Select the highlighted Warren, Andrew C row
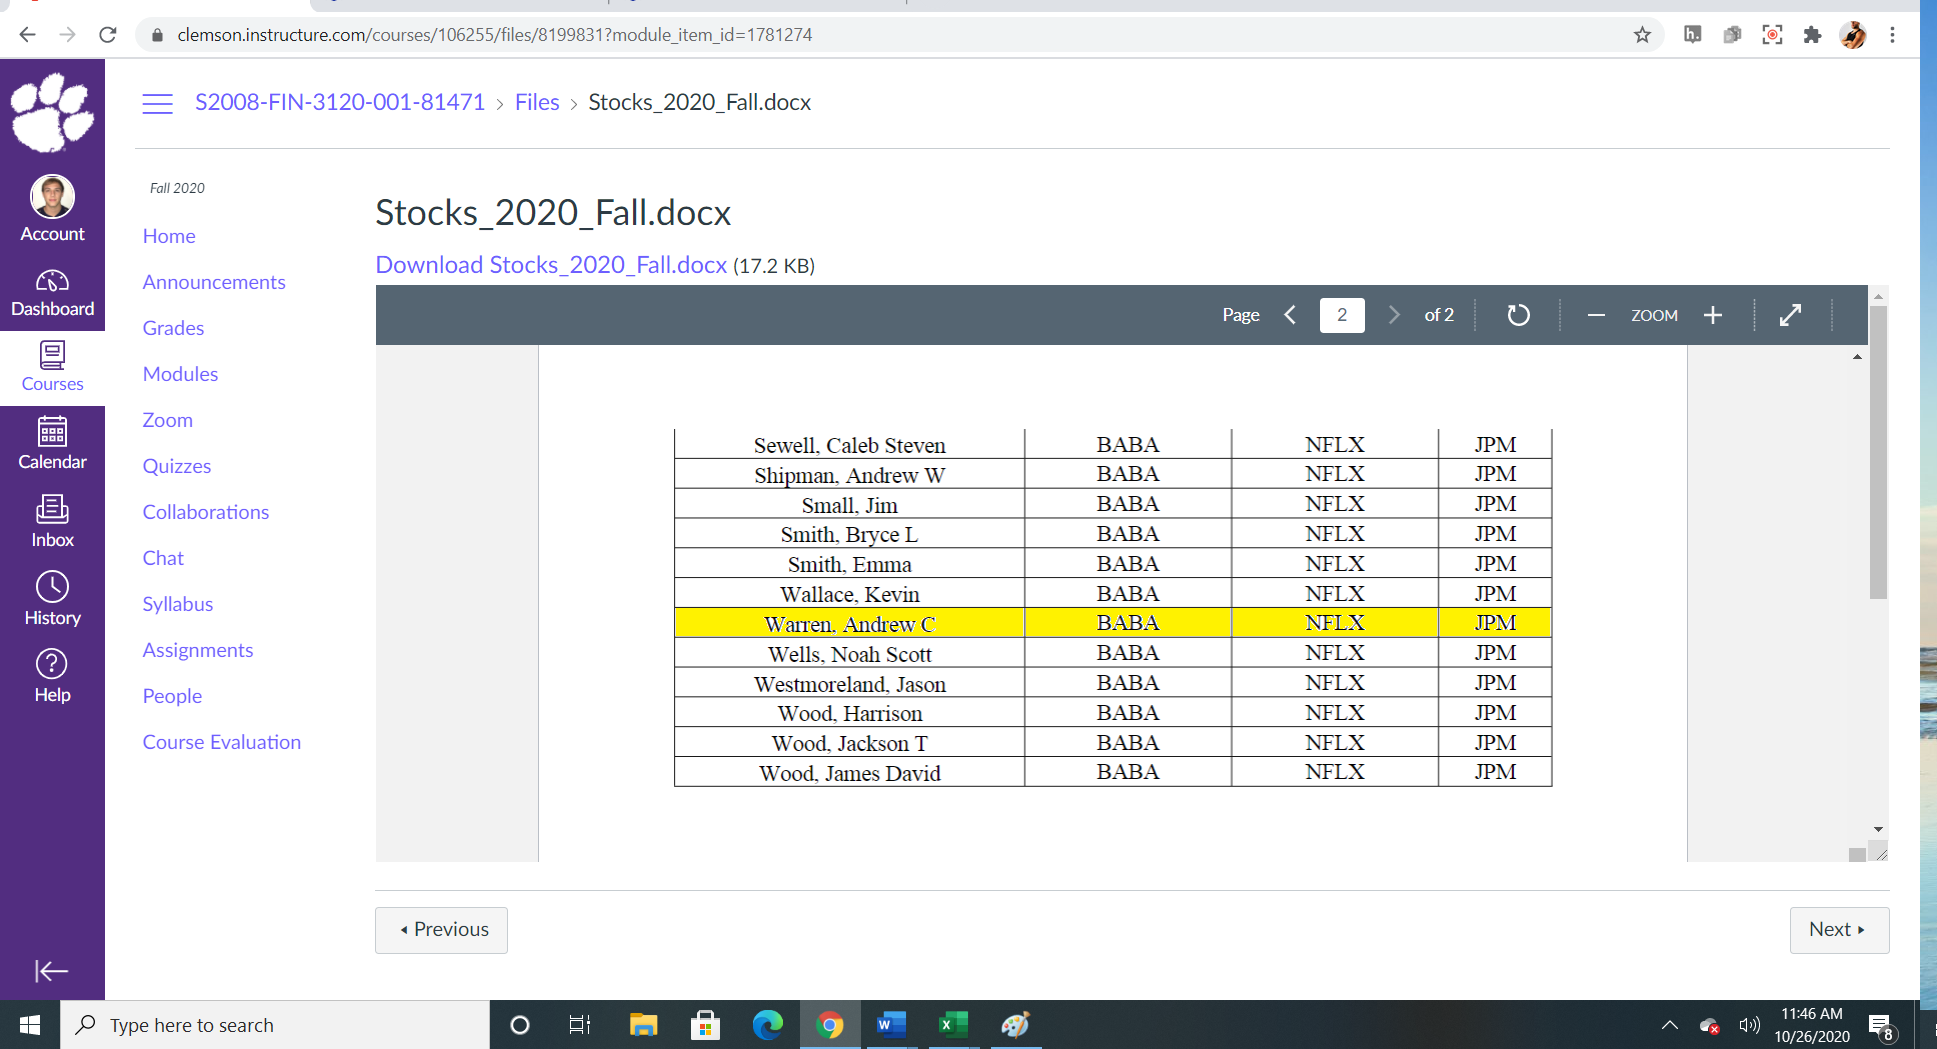The height and width of the screenshot is (1049, 1937). tap(1113, 623)
